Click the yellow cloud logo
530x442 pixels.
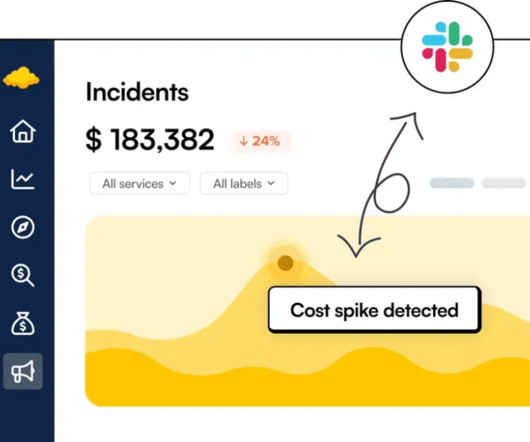[21, 78]
